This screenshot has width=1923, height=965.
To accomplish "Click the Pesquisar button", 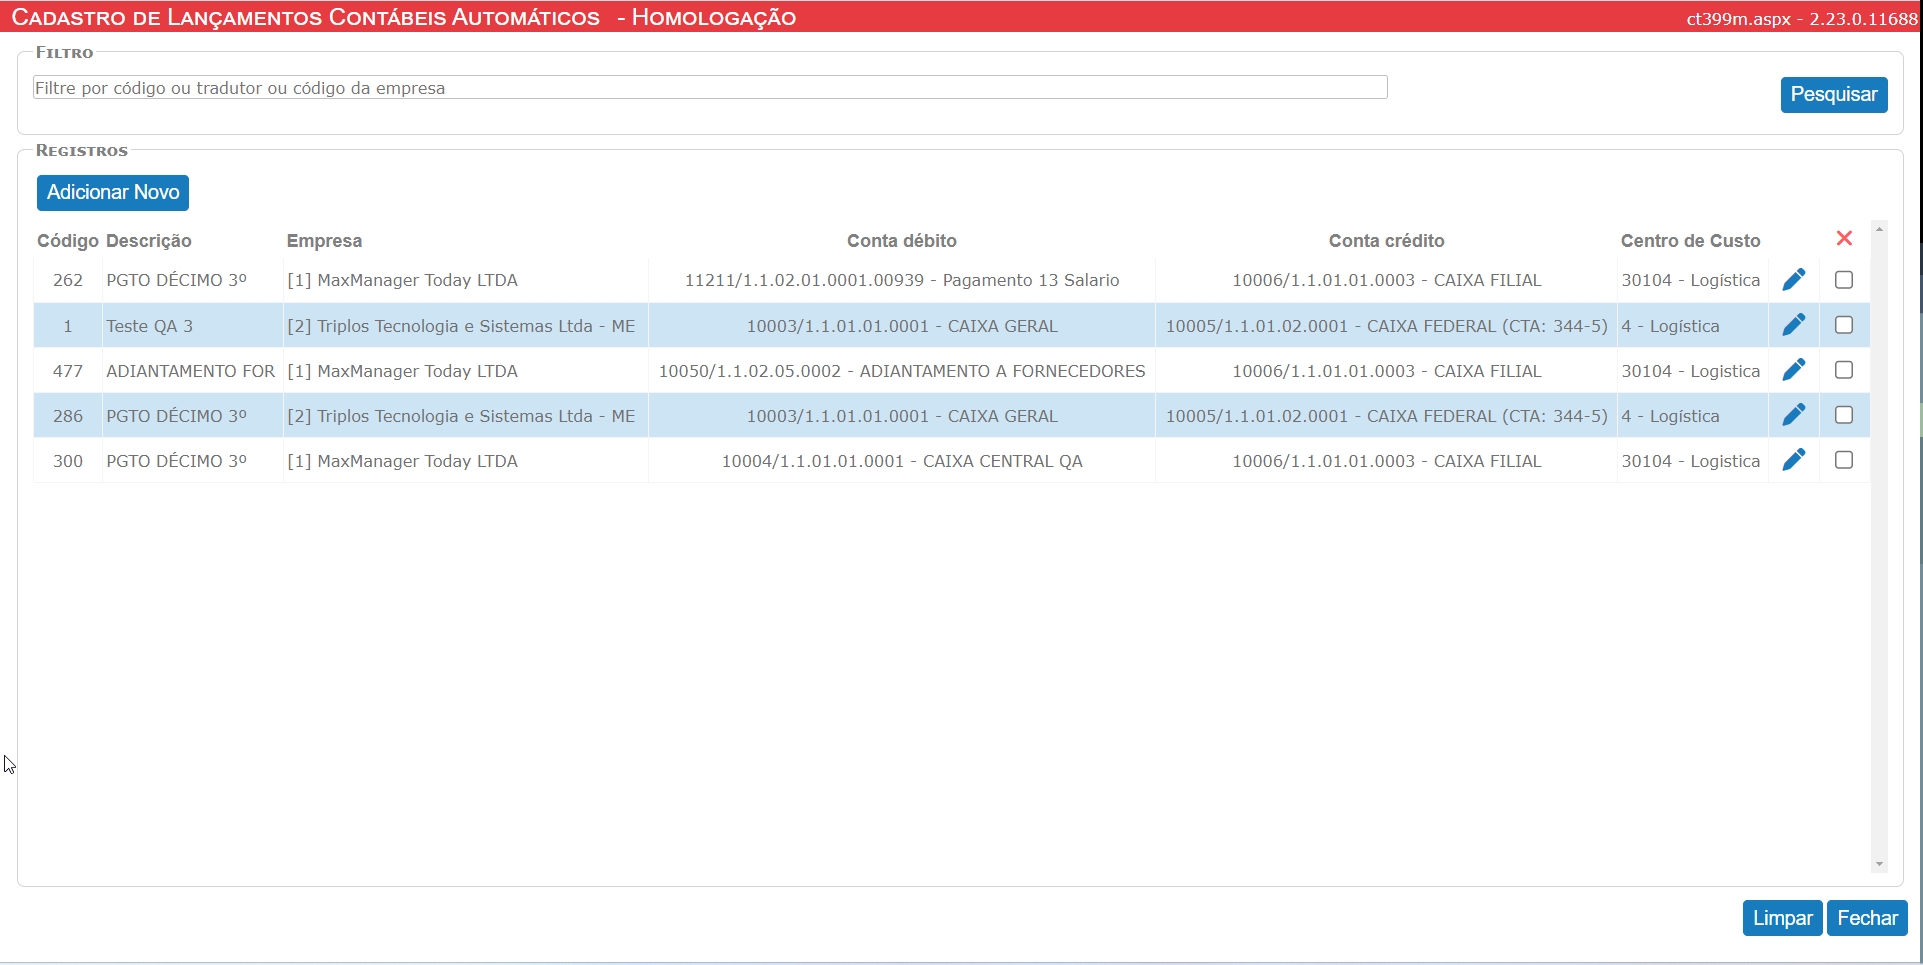I will (1834, 95).
